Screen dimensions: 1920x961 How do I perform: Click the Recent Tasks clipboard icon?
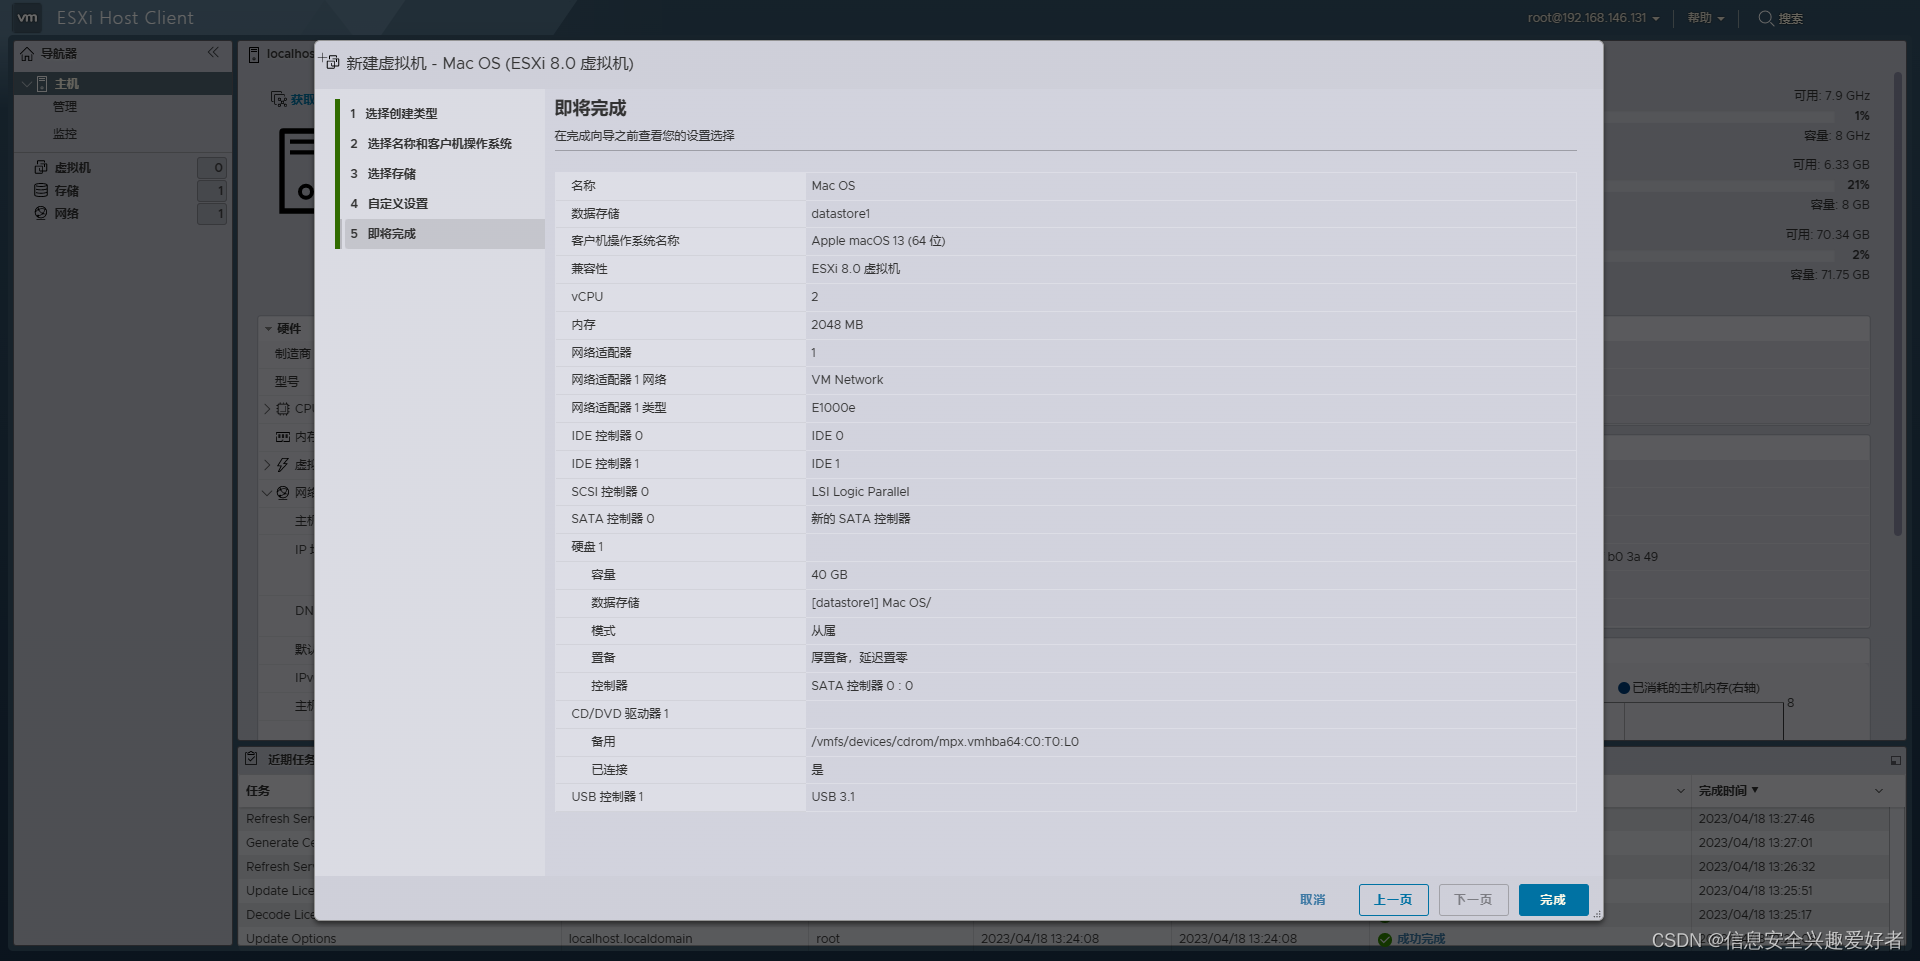252,759
